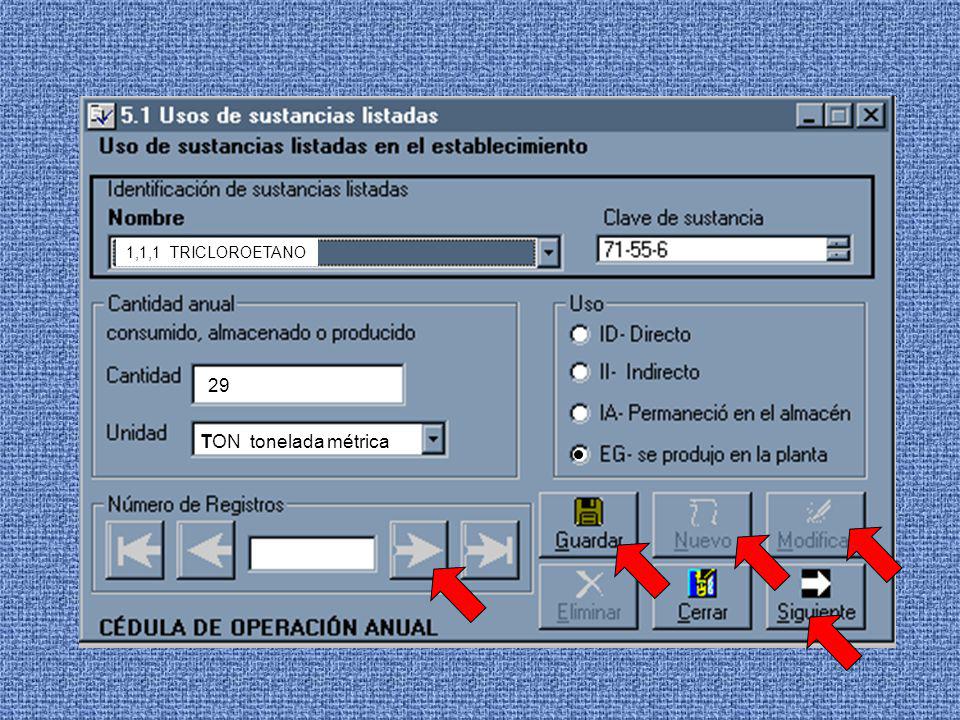Click the Nuevo record button

pos(702,525)
